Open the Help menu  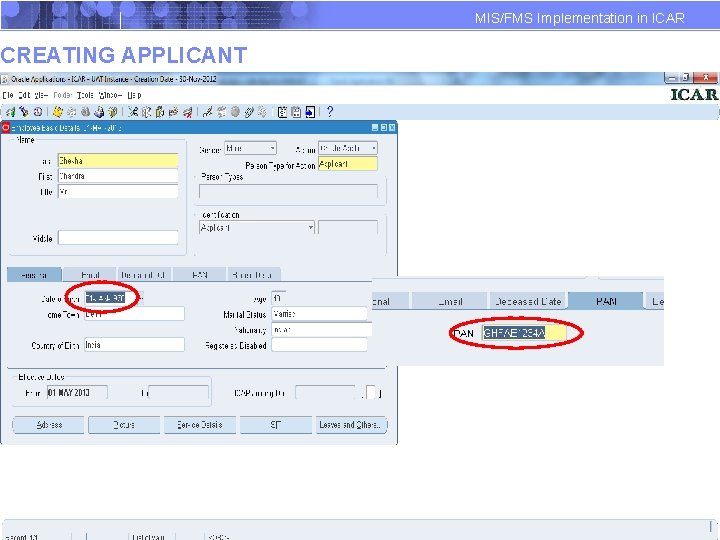tap(134, 95)
